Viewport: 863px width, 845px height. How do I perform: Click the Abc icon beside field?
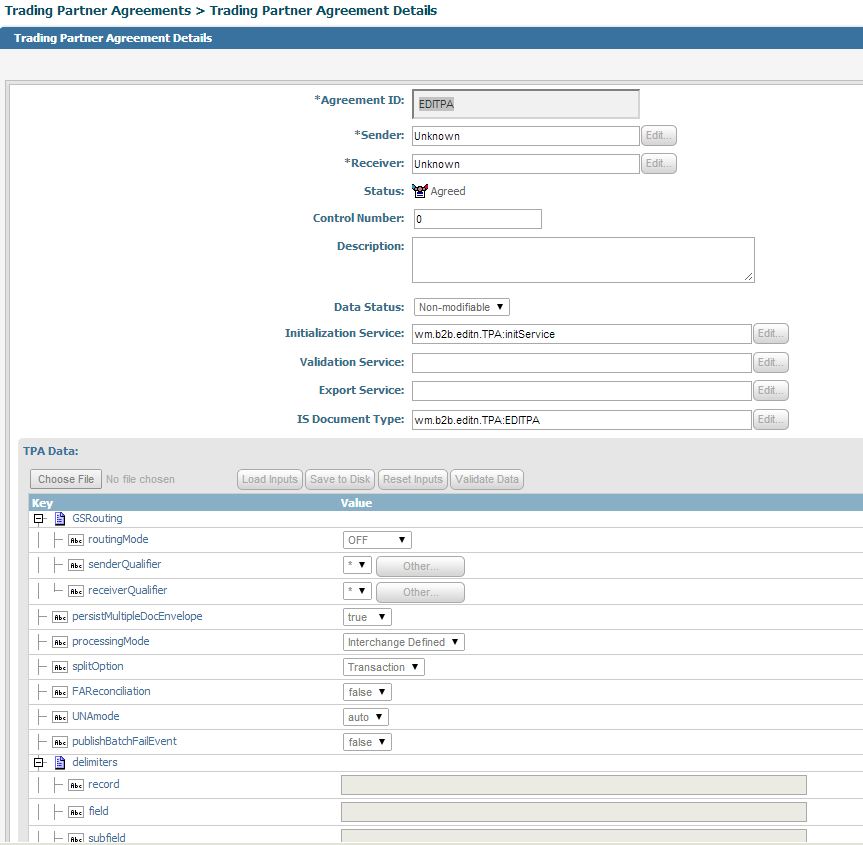coord(76,811)
